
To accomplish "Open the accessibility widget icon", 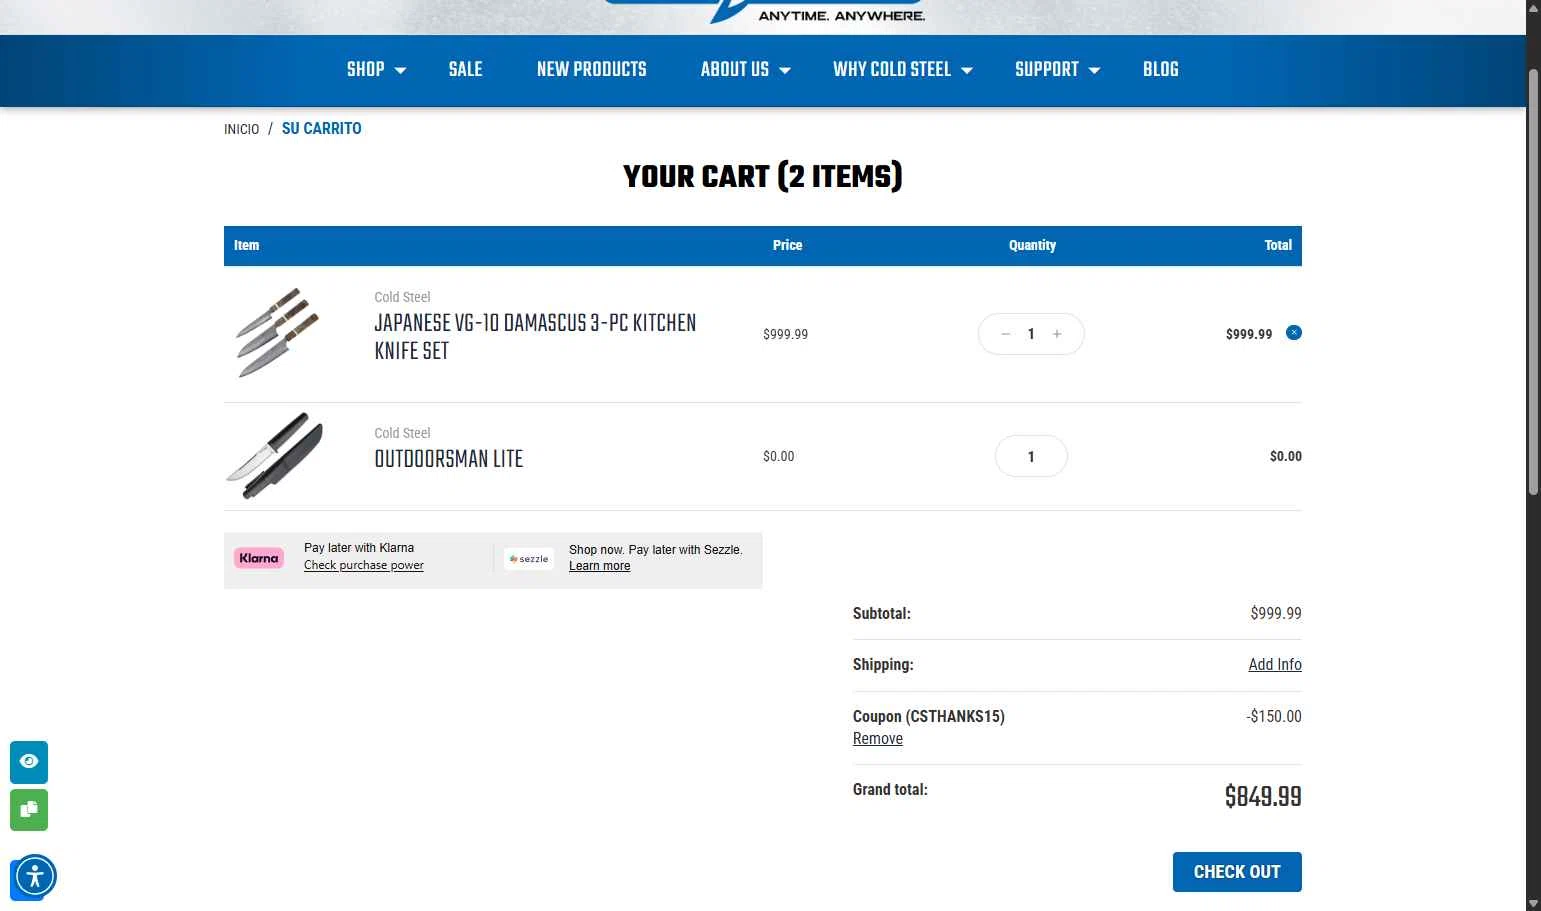I will 35,877.
